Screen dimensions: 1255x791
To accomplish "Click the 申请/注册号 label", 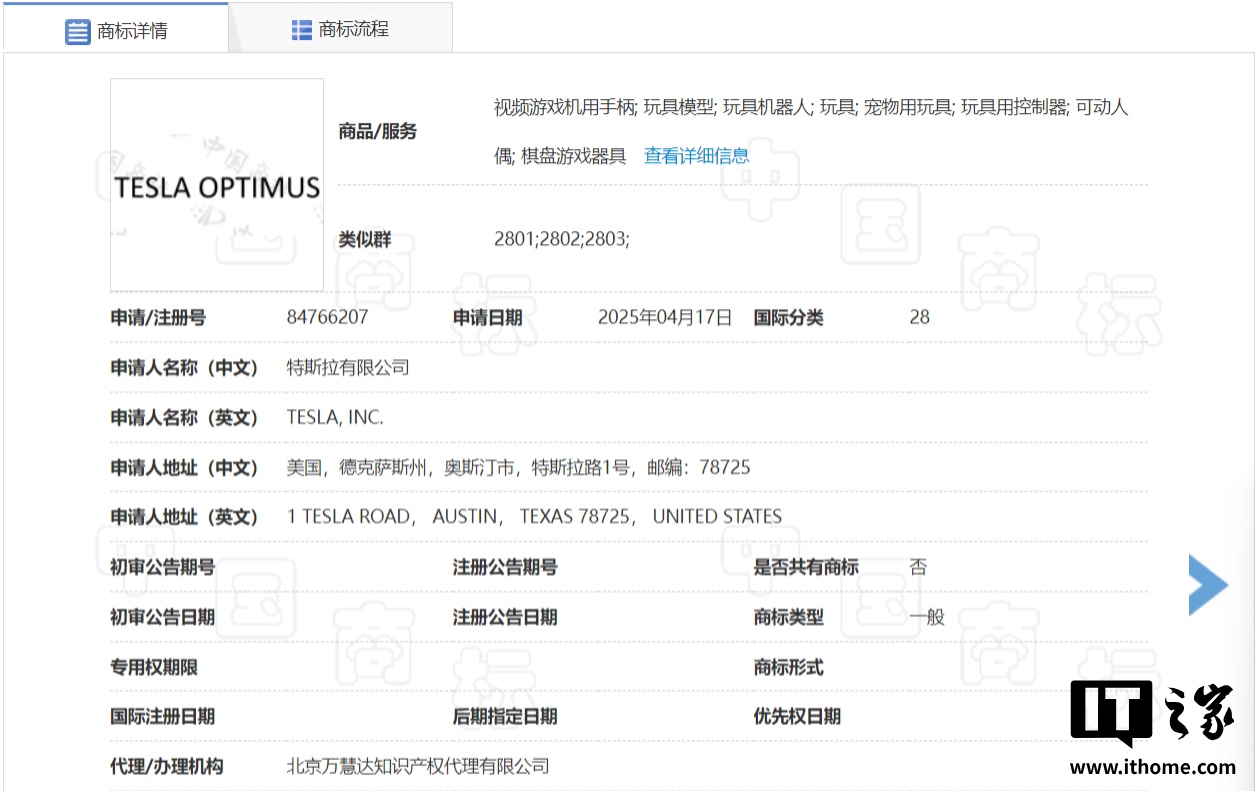I will [158, 318].
